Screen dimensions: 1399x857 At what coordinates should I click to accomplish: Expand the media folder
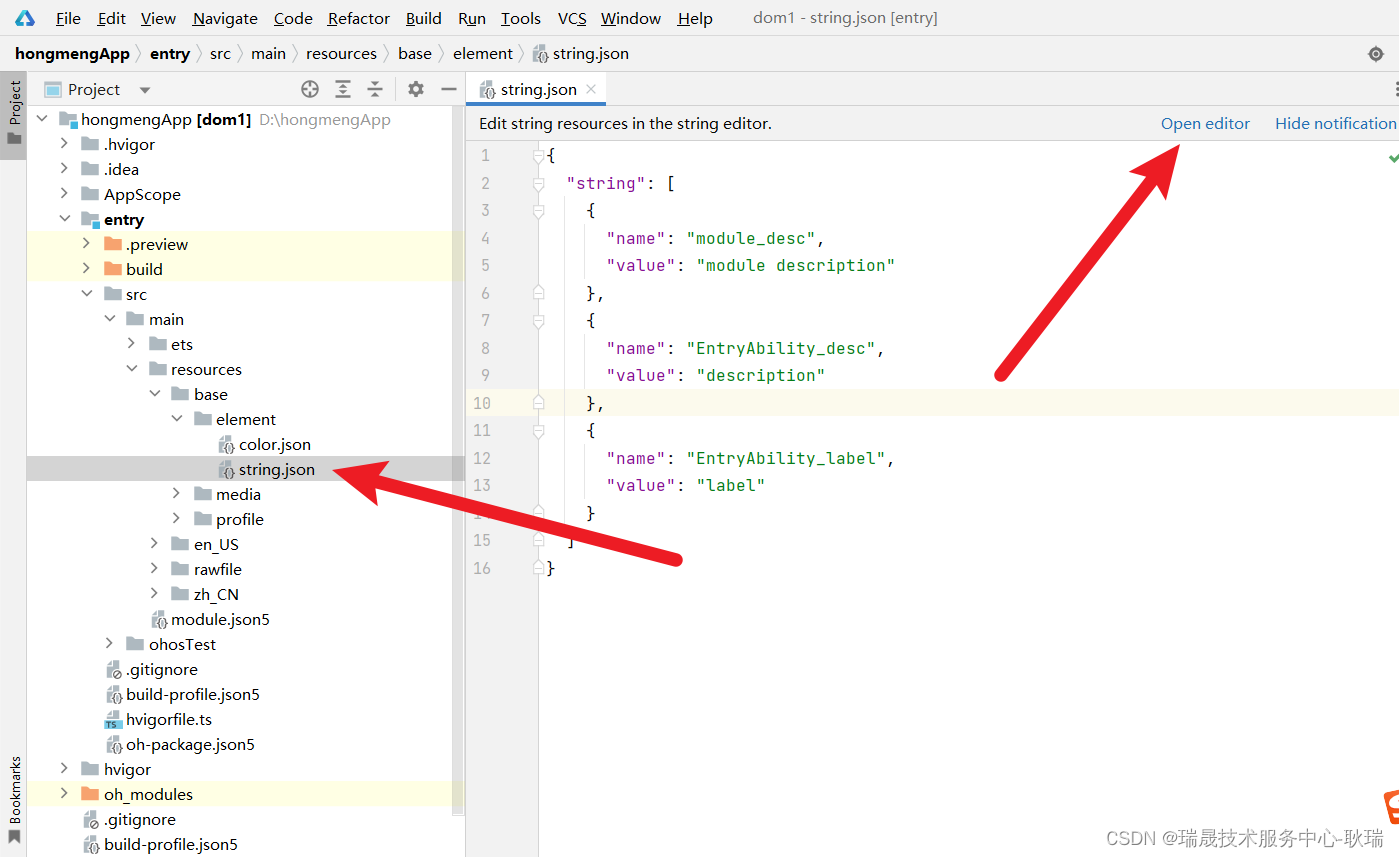(176, 494)
